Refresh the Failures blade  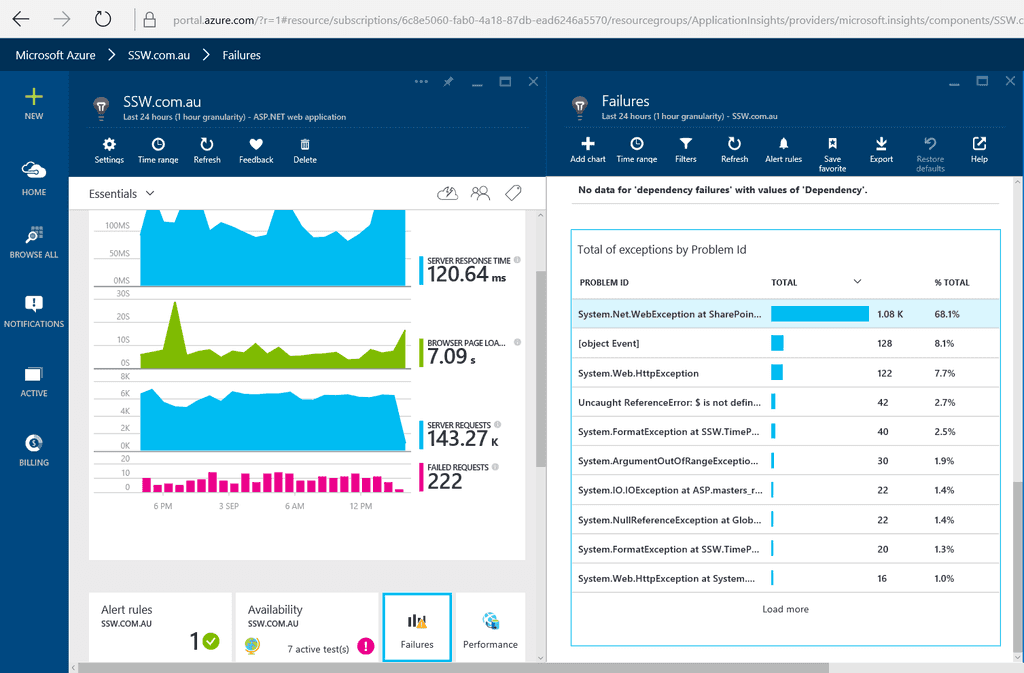click(734, 152)
